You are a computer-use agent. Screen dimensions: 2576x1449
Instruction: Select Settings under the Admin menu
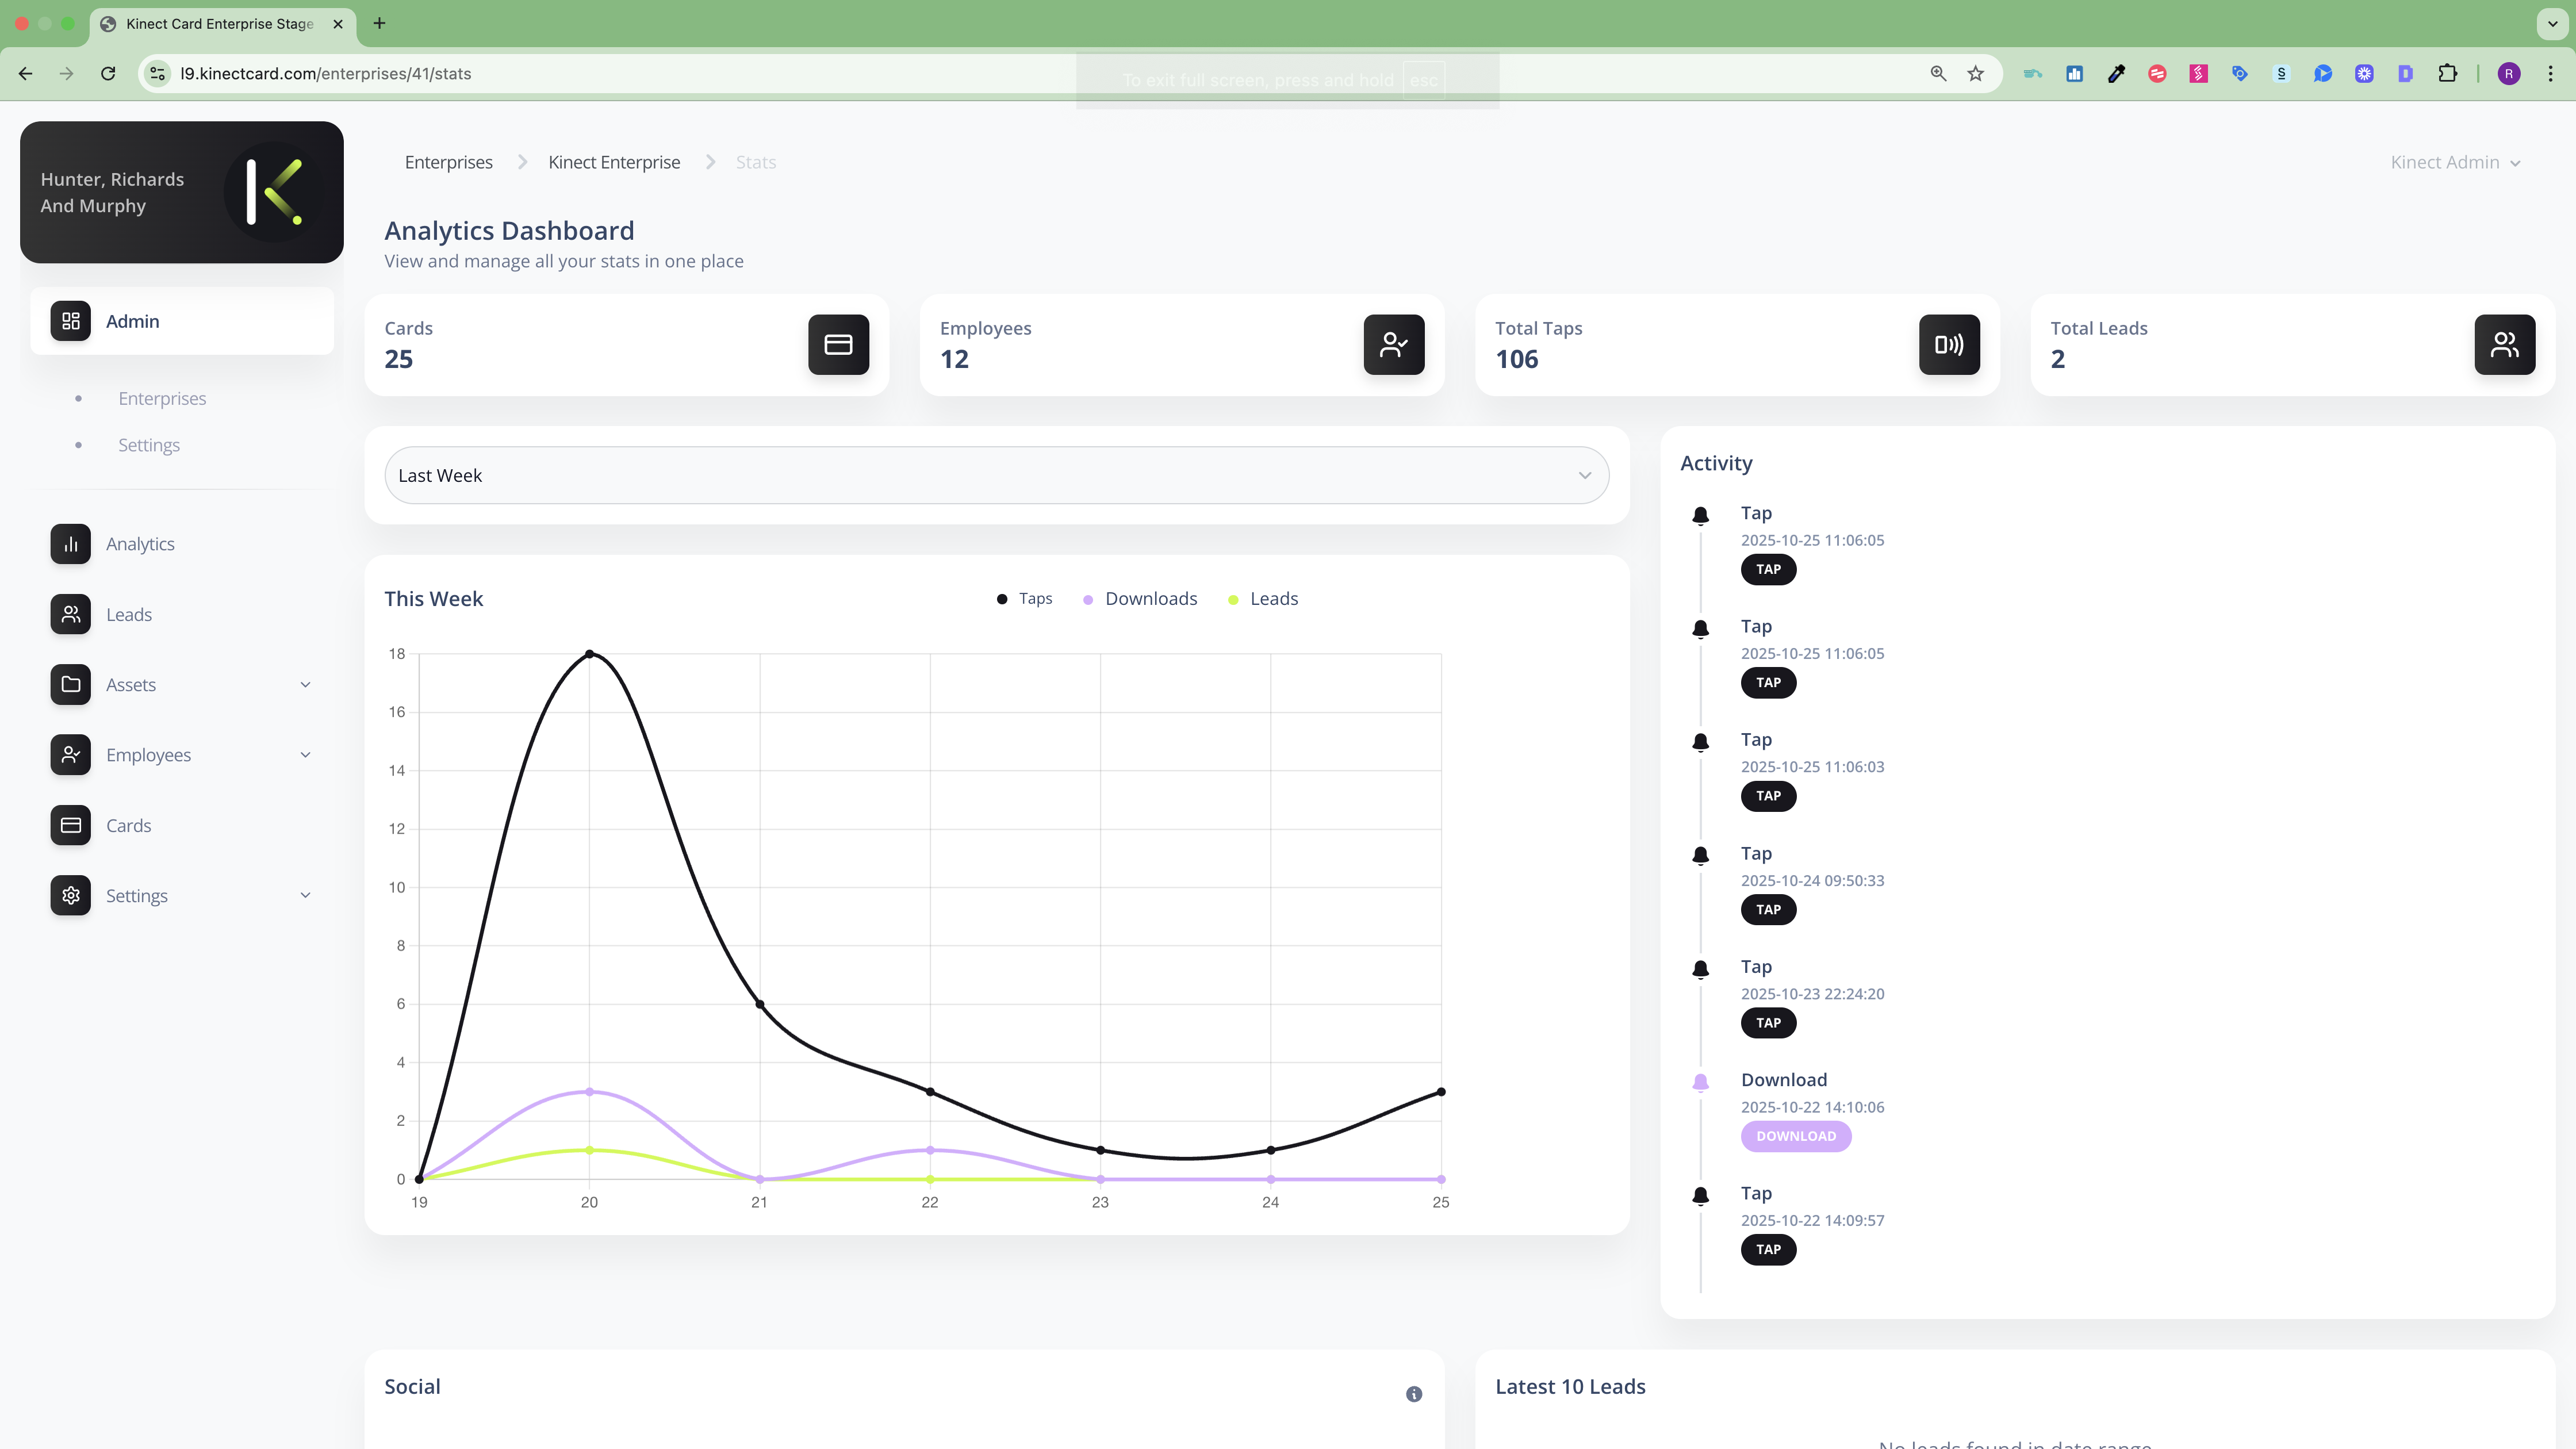point(149,445)
